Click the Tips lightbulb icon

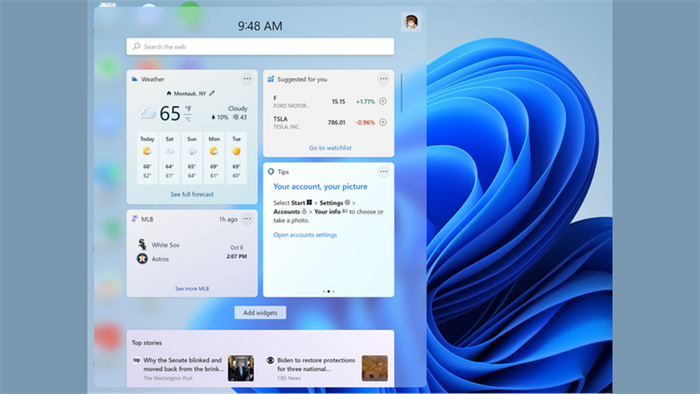coord(271,172)
